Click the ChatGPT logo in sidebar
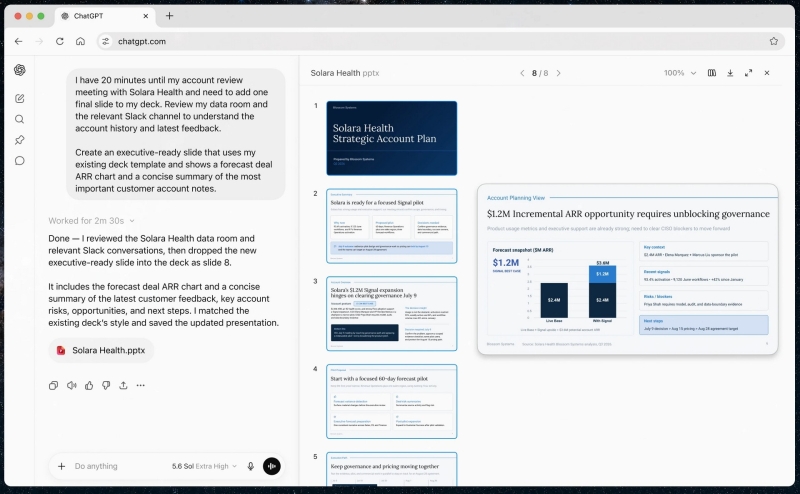Viewport: 800px width, 494px height. tap(20, 70)
